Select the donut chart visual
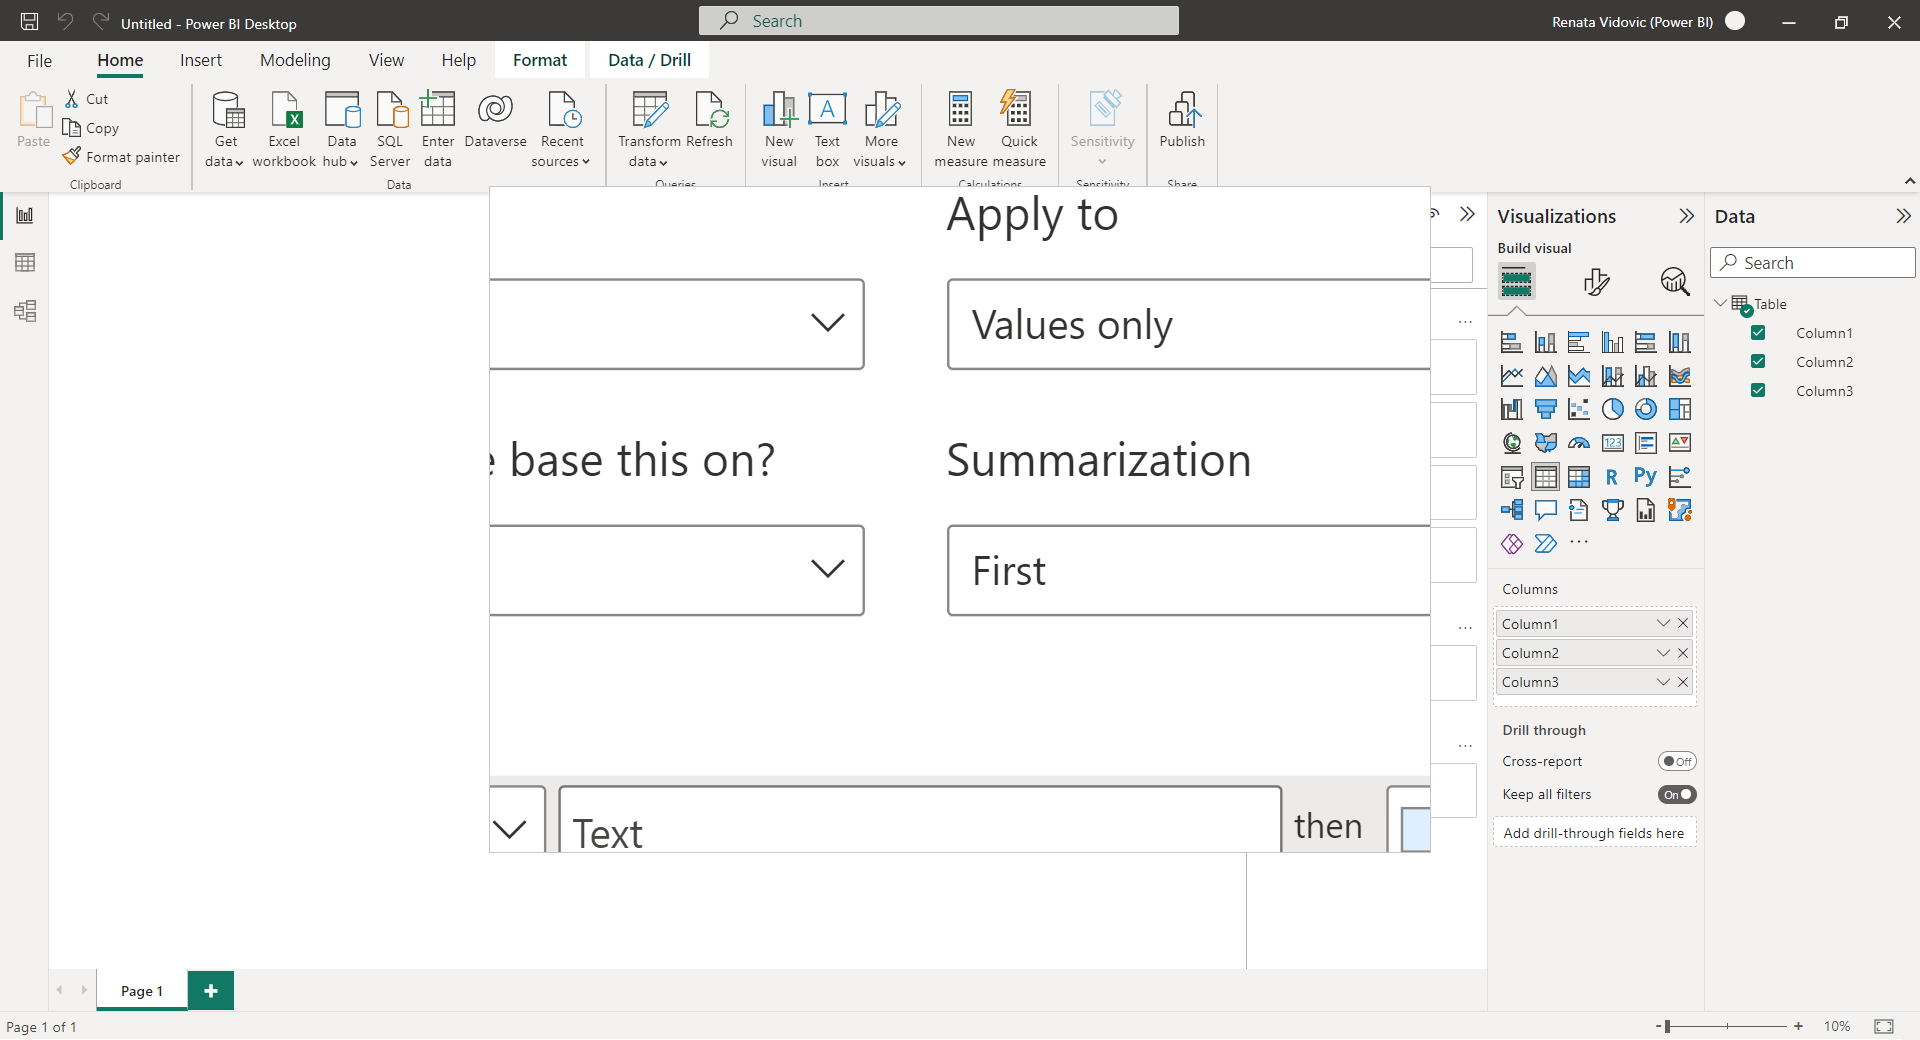Screen dimensions: 1920x1040 [1646, 409]
